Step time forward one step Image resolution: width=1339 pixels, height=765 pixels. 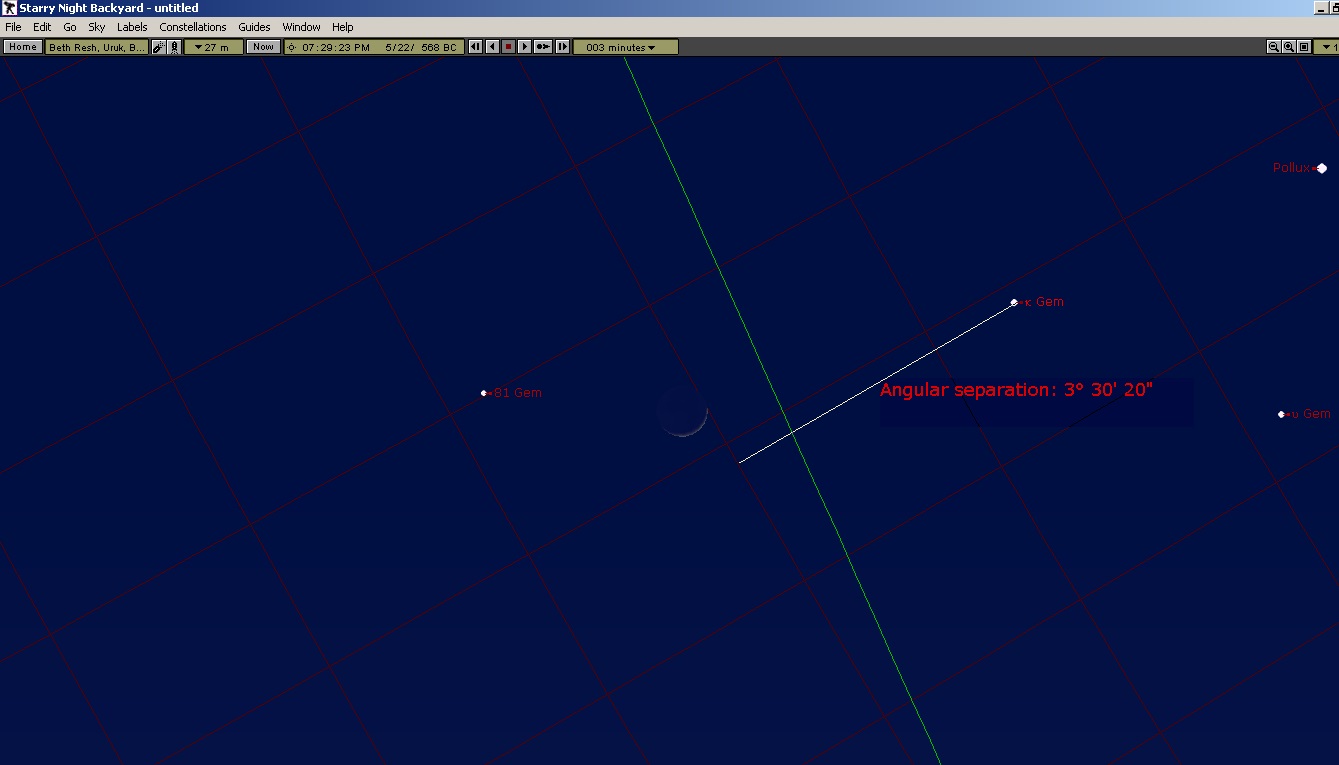562,47
